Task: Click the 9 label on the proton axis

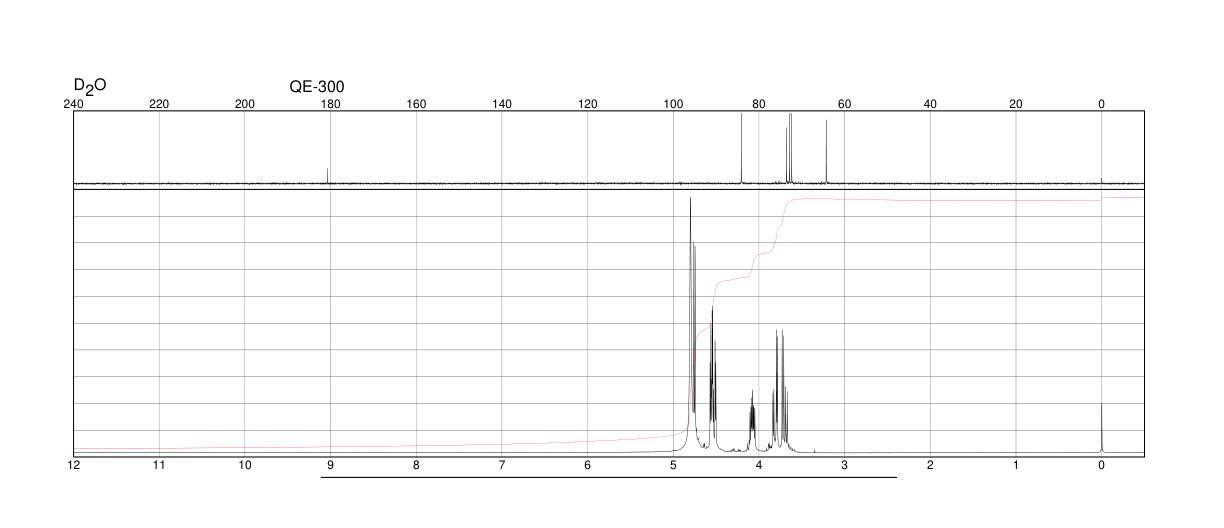Action: (x=330, y=466)
